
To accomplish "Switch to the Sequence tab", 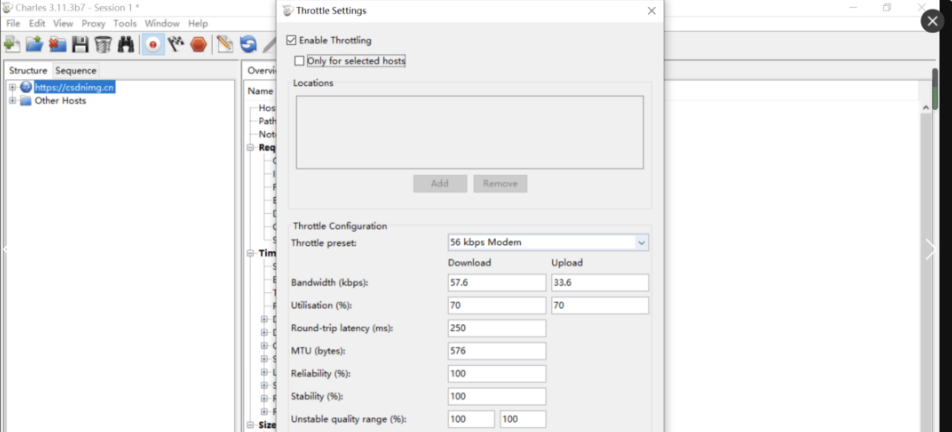I will pyautogui.click(x=76, y=70).
